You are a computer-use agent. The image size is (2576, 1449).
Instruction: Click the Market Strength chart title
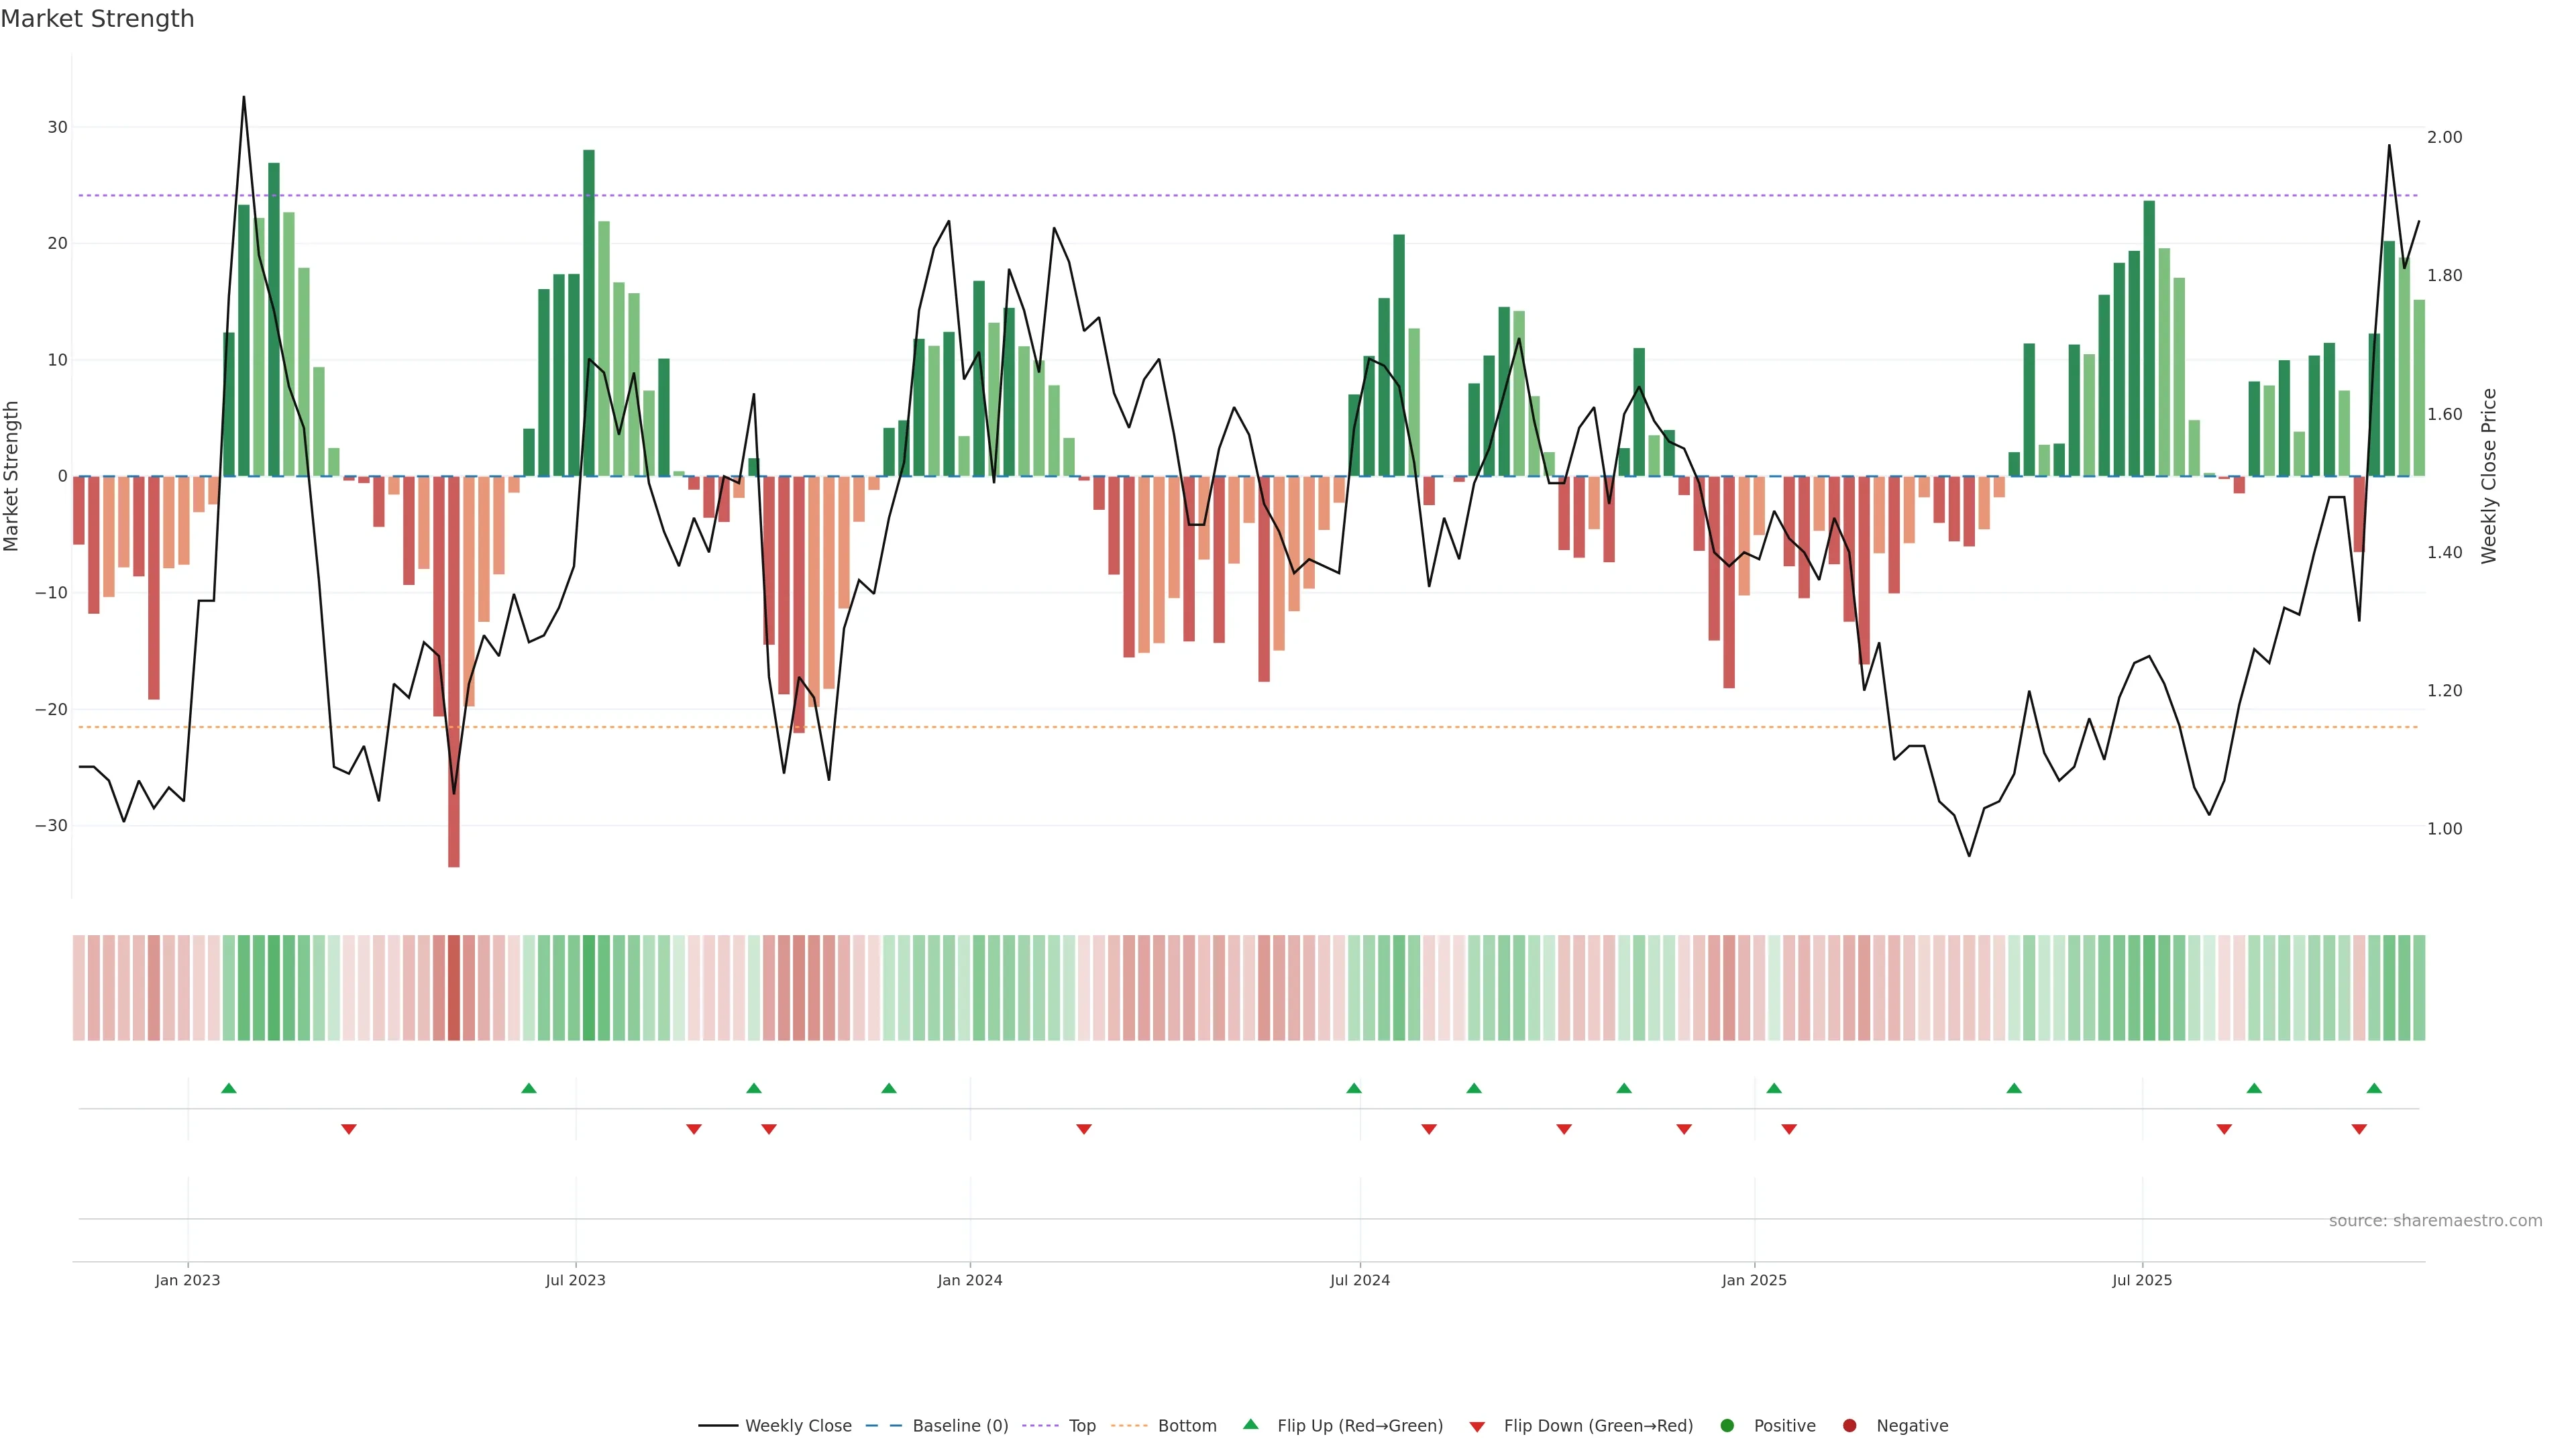point(97,19)
